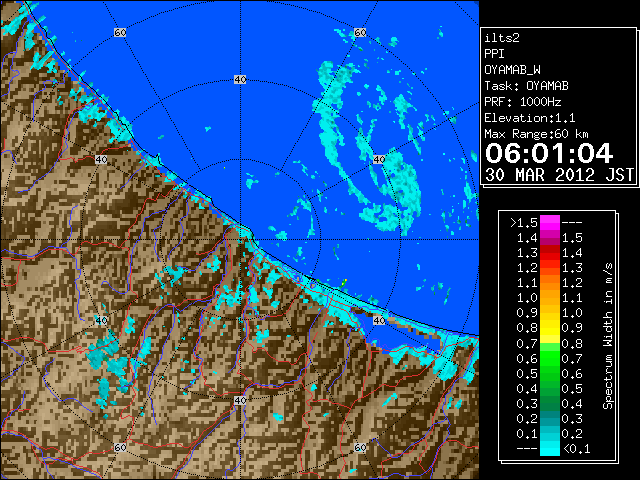Pick the magenta swatch at legend top
Screen dimensions: 640x480
[x=550, y=223]
